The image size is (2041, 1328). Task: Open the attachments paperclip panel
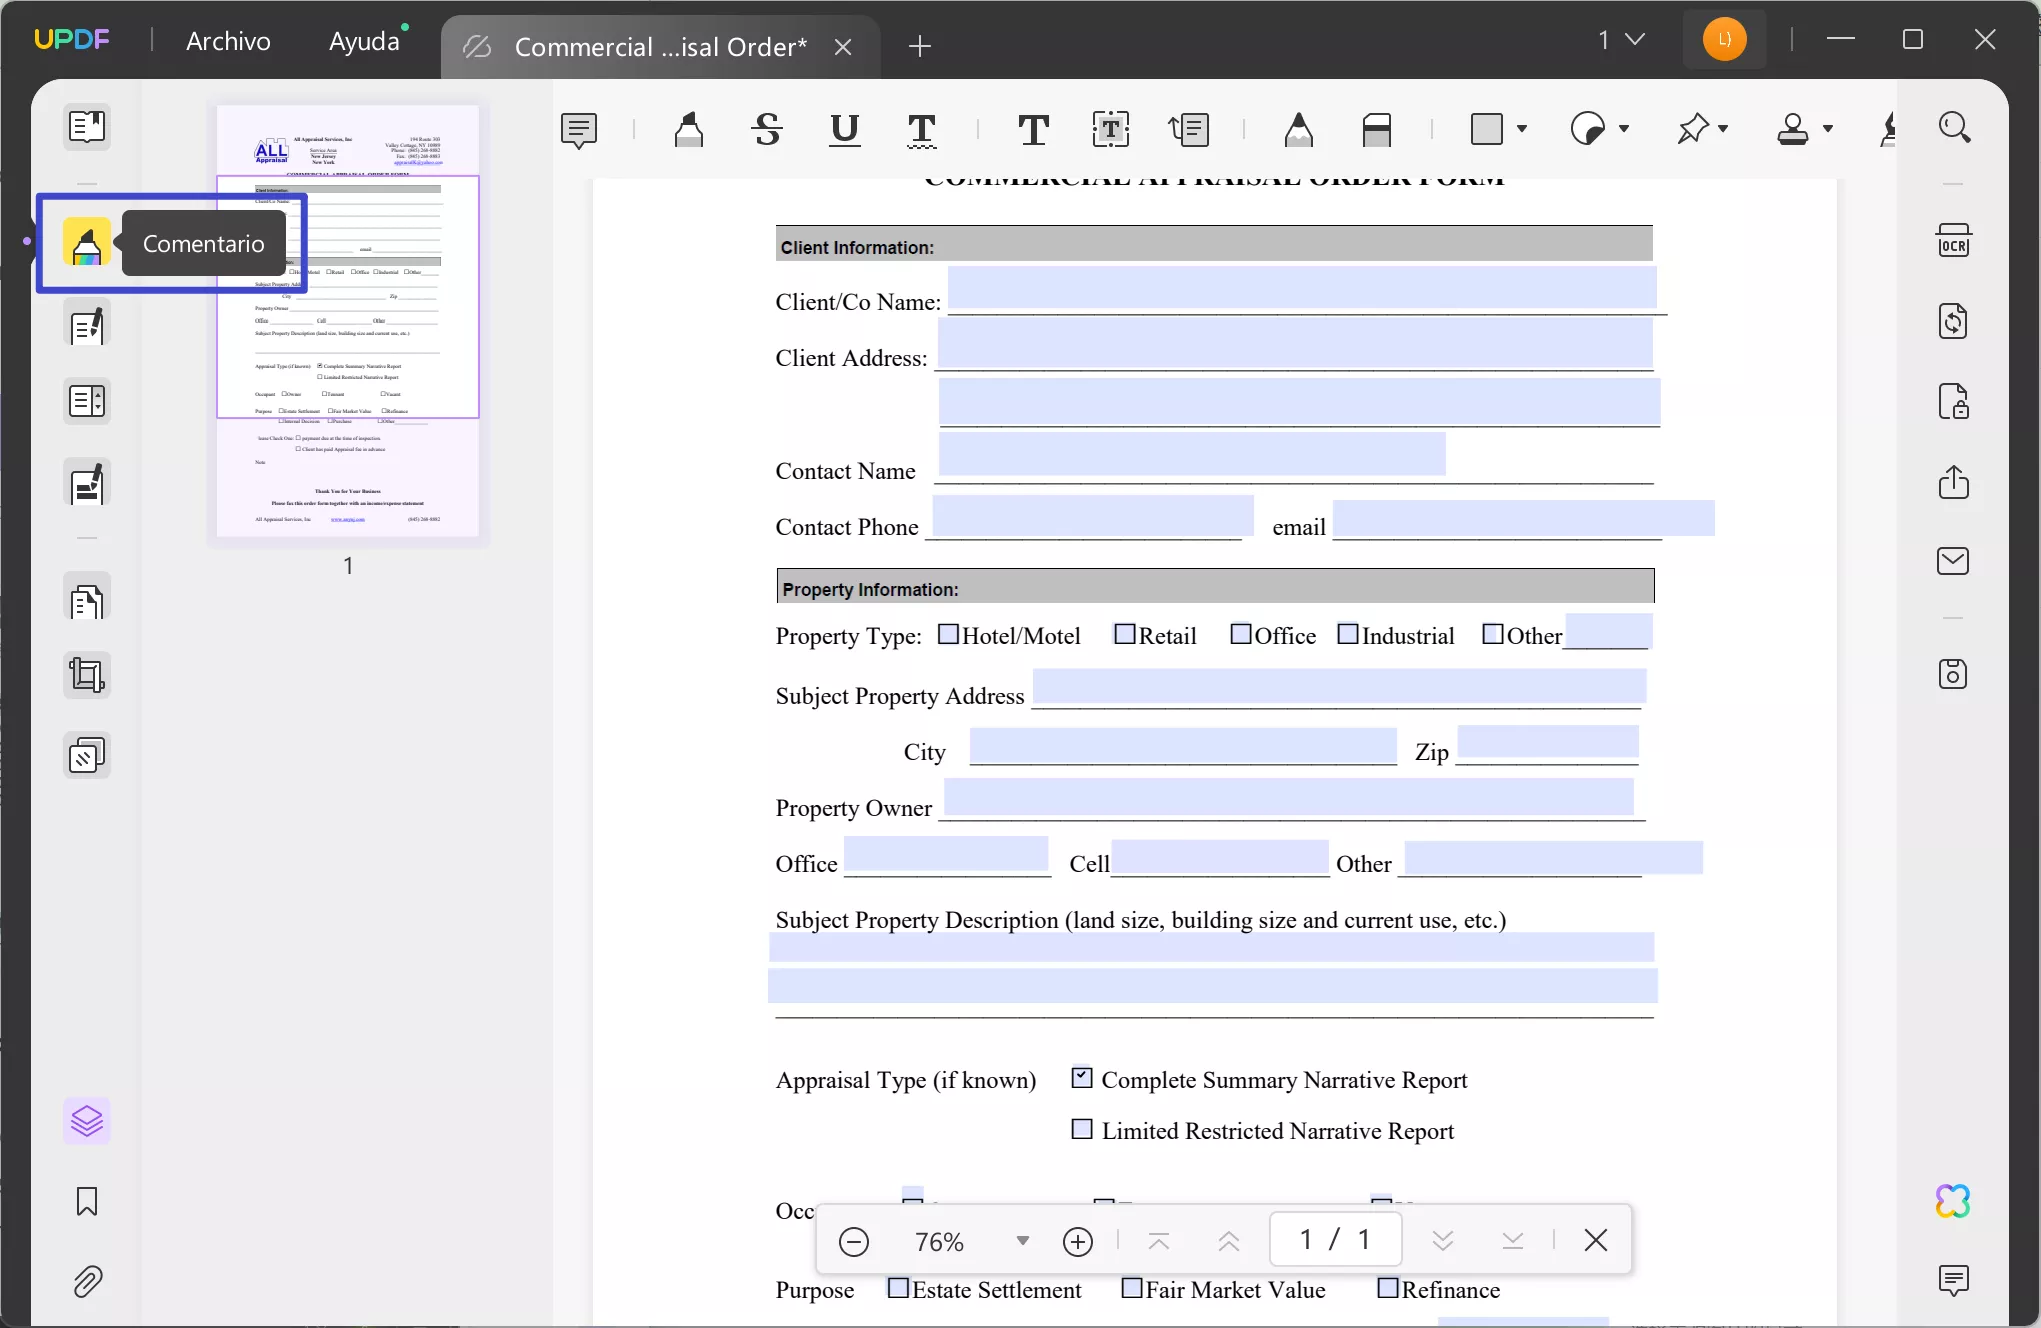tap(87, 1281)
